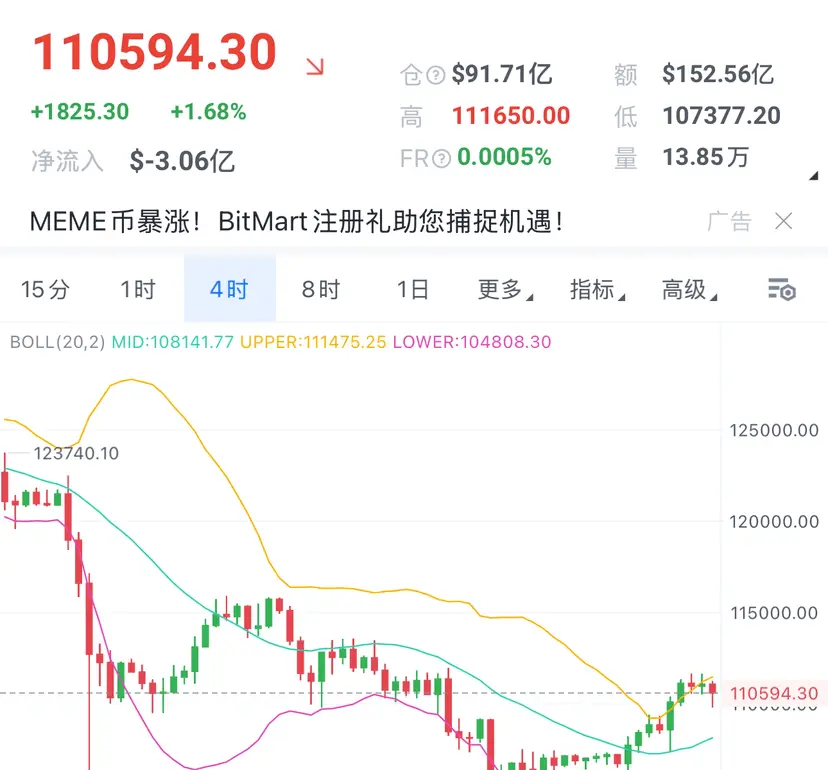Click the 120000.00 price axis label
Screen dimensions: 828x770
774,522
